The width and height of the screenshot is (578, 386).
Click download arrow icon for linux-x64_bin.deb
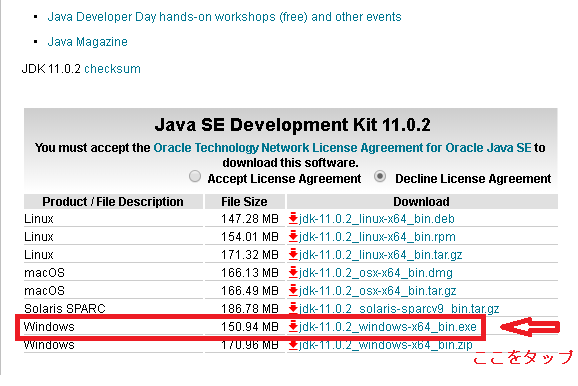293,218
